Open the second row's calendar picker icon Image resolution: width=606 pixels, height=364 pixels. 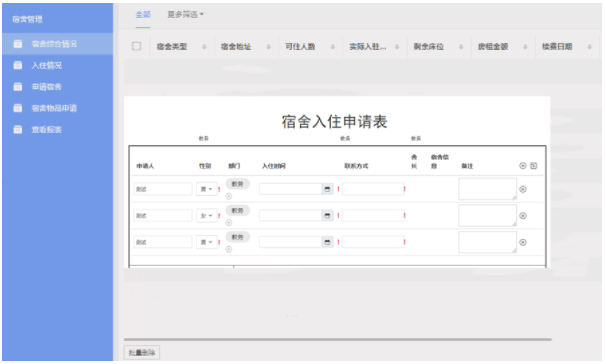click(x=327, y=216)
